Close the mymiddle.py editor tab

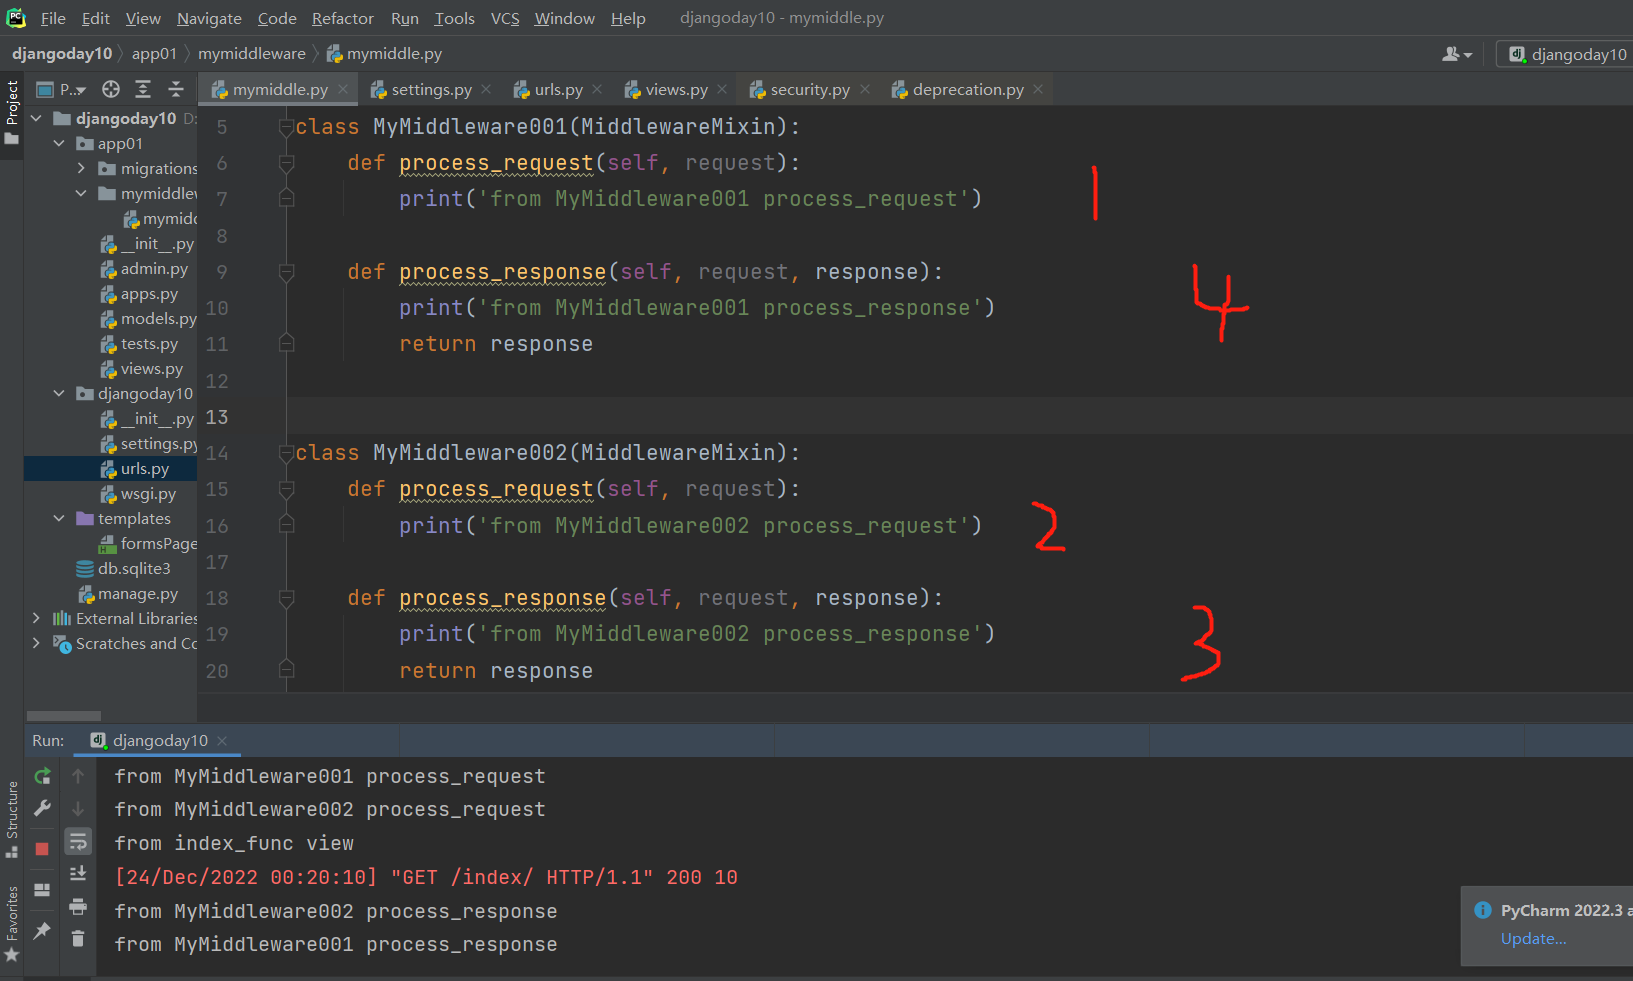tap(343, 89)
